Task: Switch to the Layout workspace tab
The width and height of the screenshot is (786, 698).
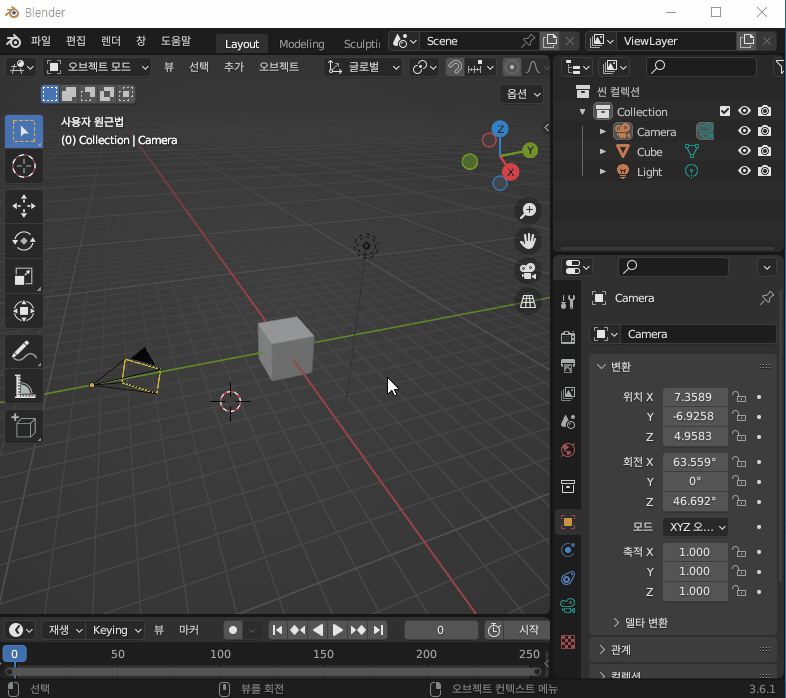Action: (242, 44)
